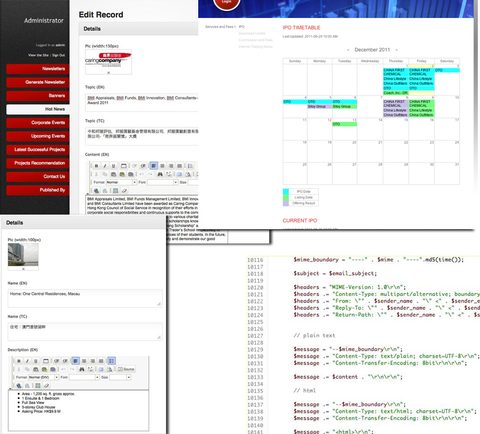Click the purple Offering Result legend swatch

tap(286, 203)
